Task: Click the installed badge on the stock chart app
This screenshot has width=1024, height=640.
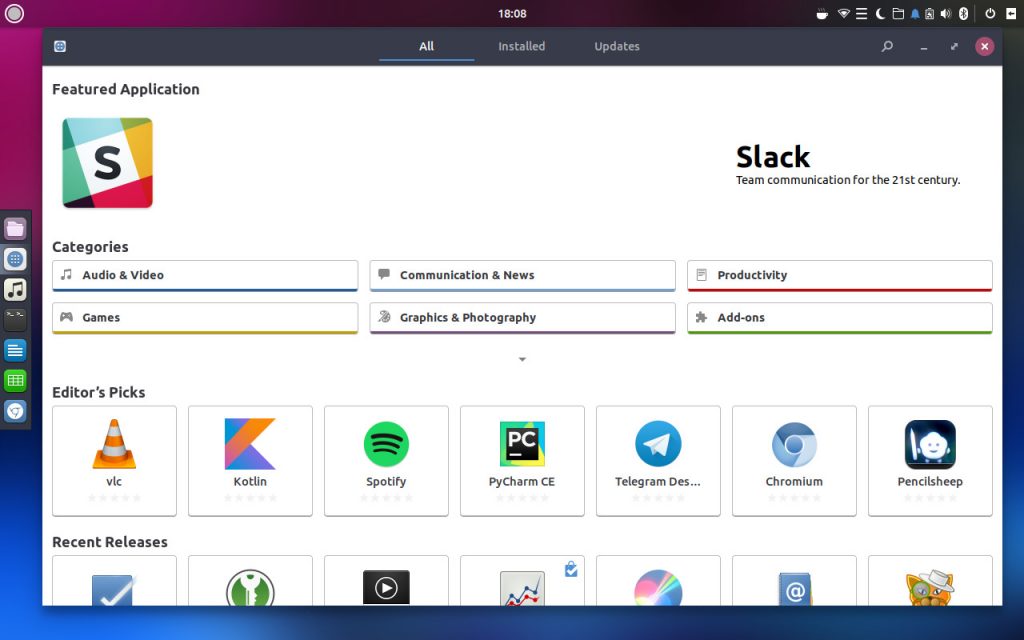Action: pyautogui.click(x=571, y=569)
